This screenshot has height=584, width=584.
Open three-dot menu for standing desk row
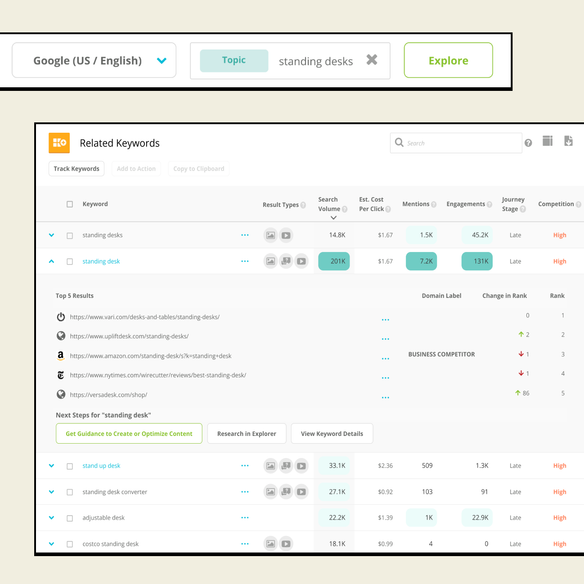tap(245, 261)
